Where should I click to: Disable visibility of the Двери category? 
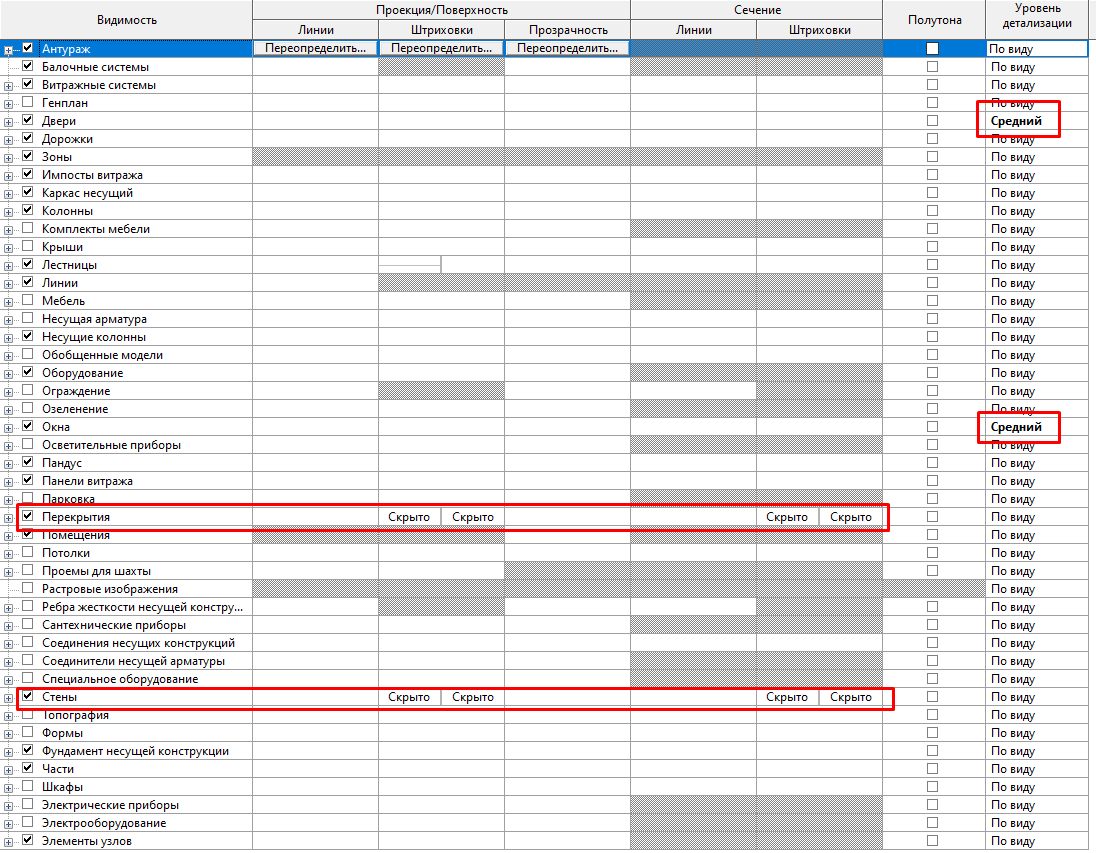pos(28,121)
